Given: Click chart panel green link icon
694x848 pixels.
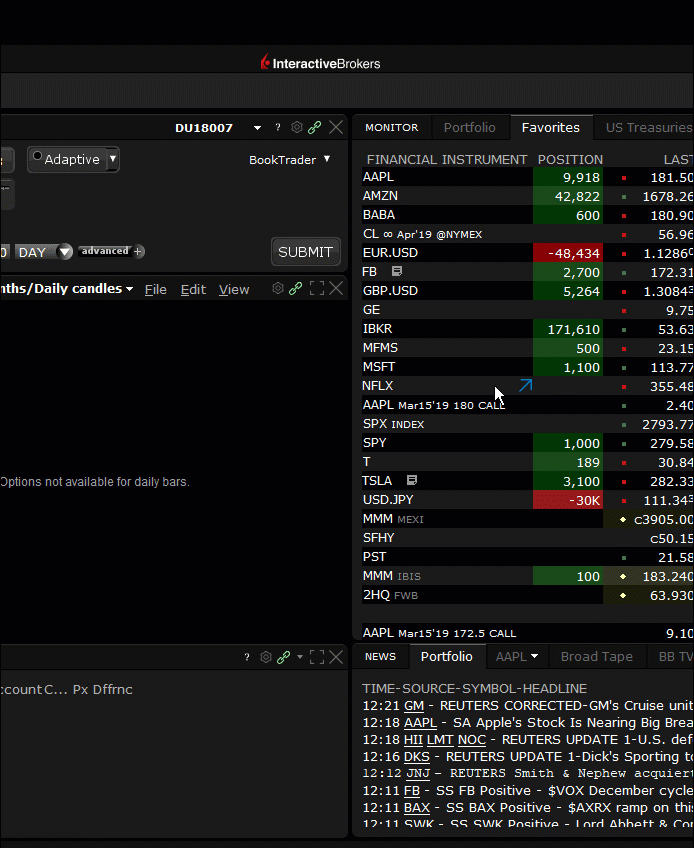Looking at the screenshot, I should (x=295, y=288).
